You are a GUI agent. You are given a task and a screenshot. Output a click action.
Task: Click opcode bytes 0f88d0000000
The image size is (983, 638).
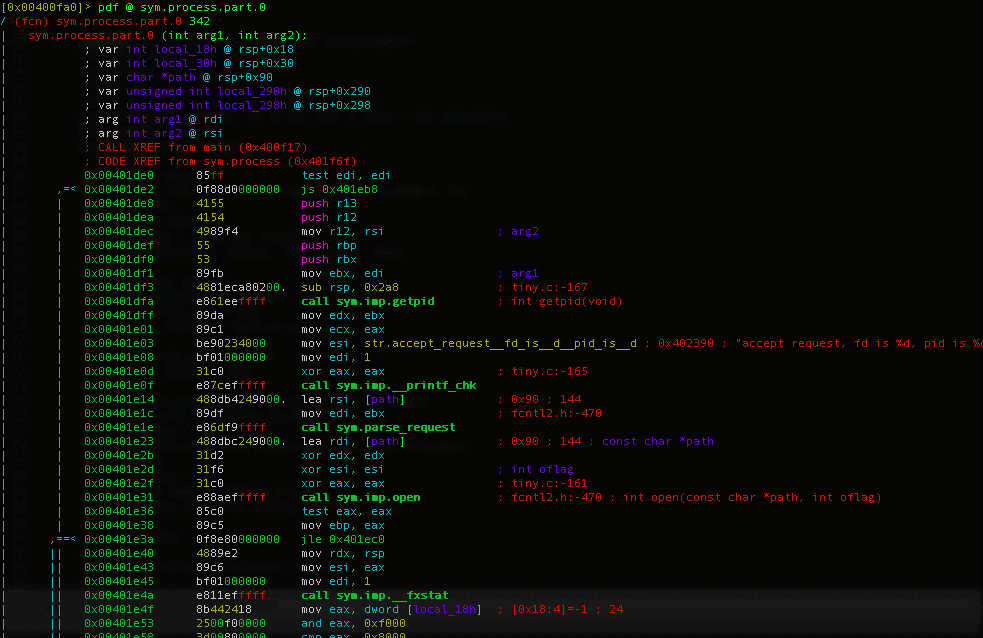coord(238,189)
